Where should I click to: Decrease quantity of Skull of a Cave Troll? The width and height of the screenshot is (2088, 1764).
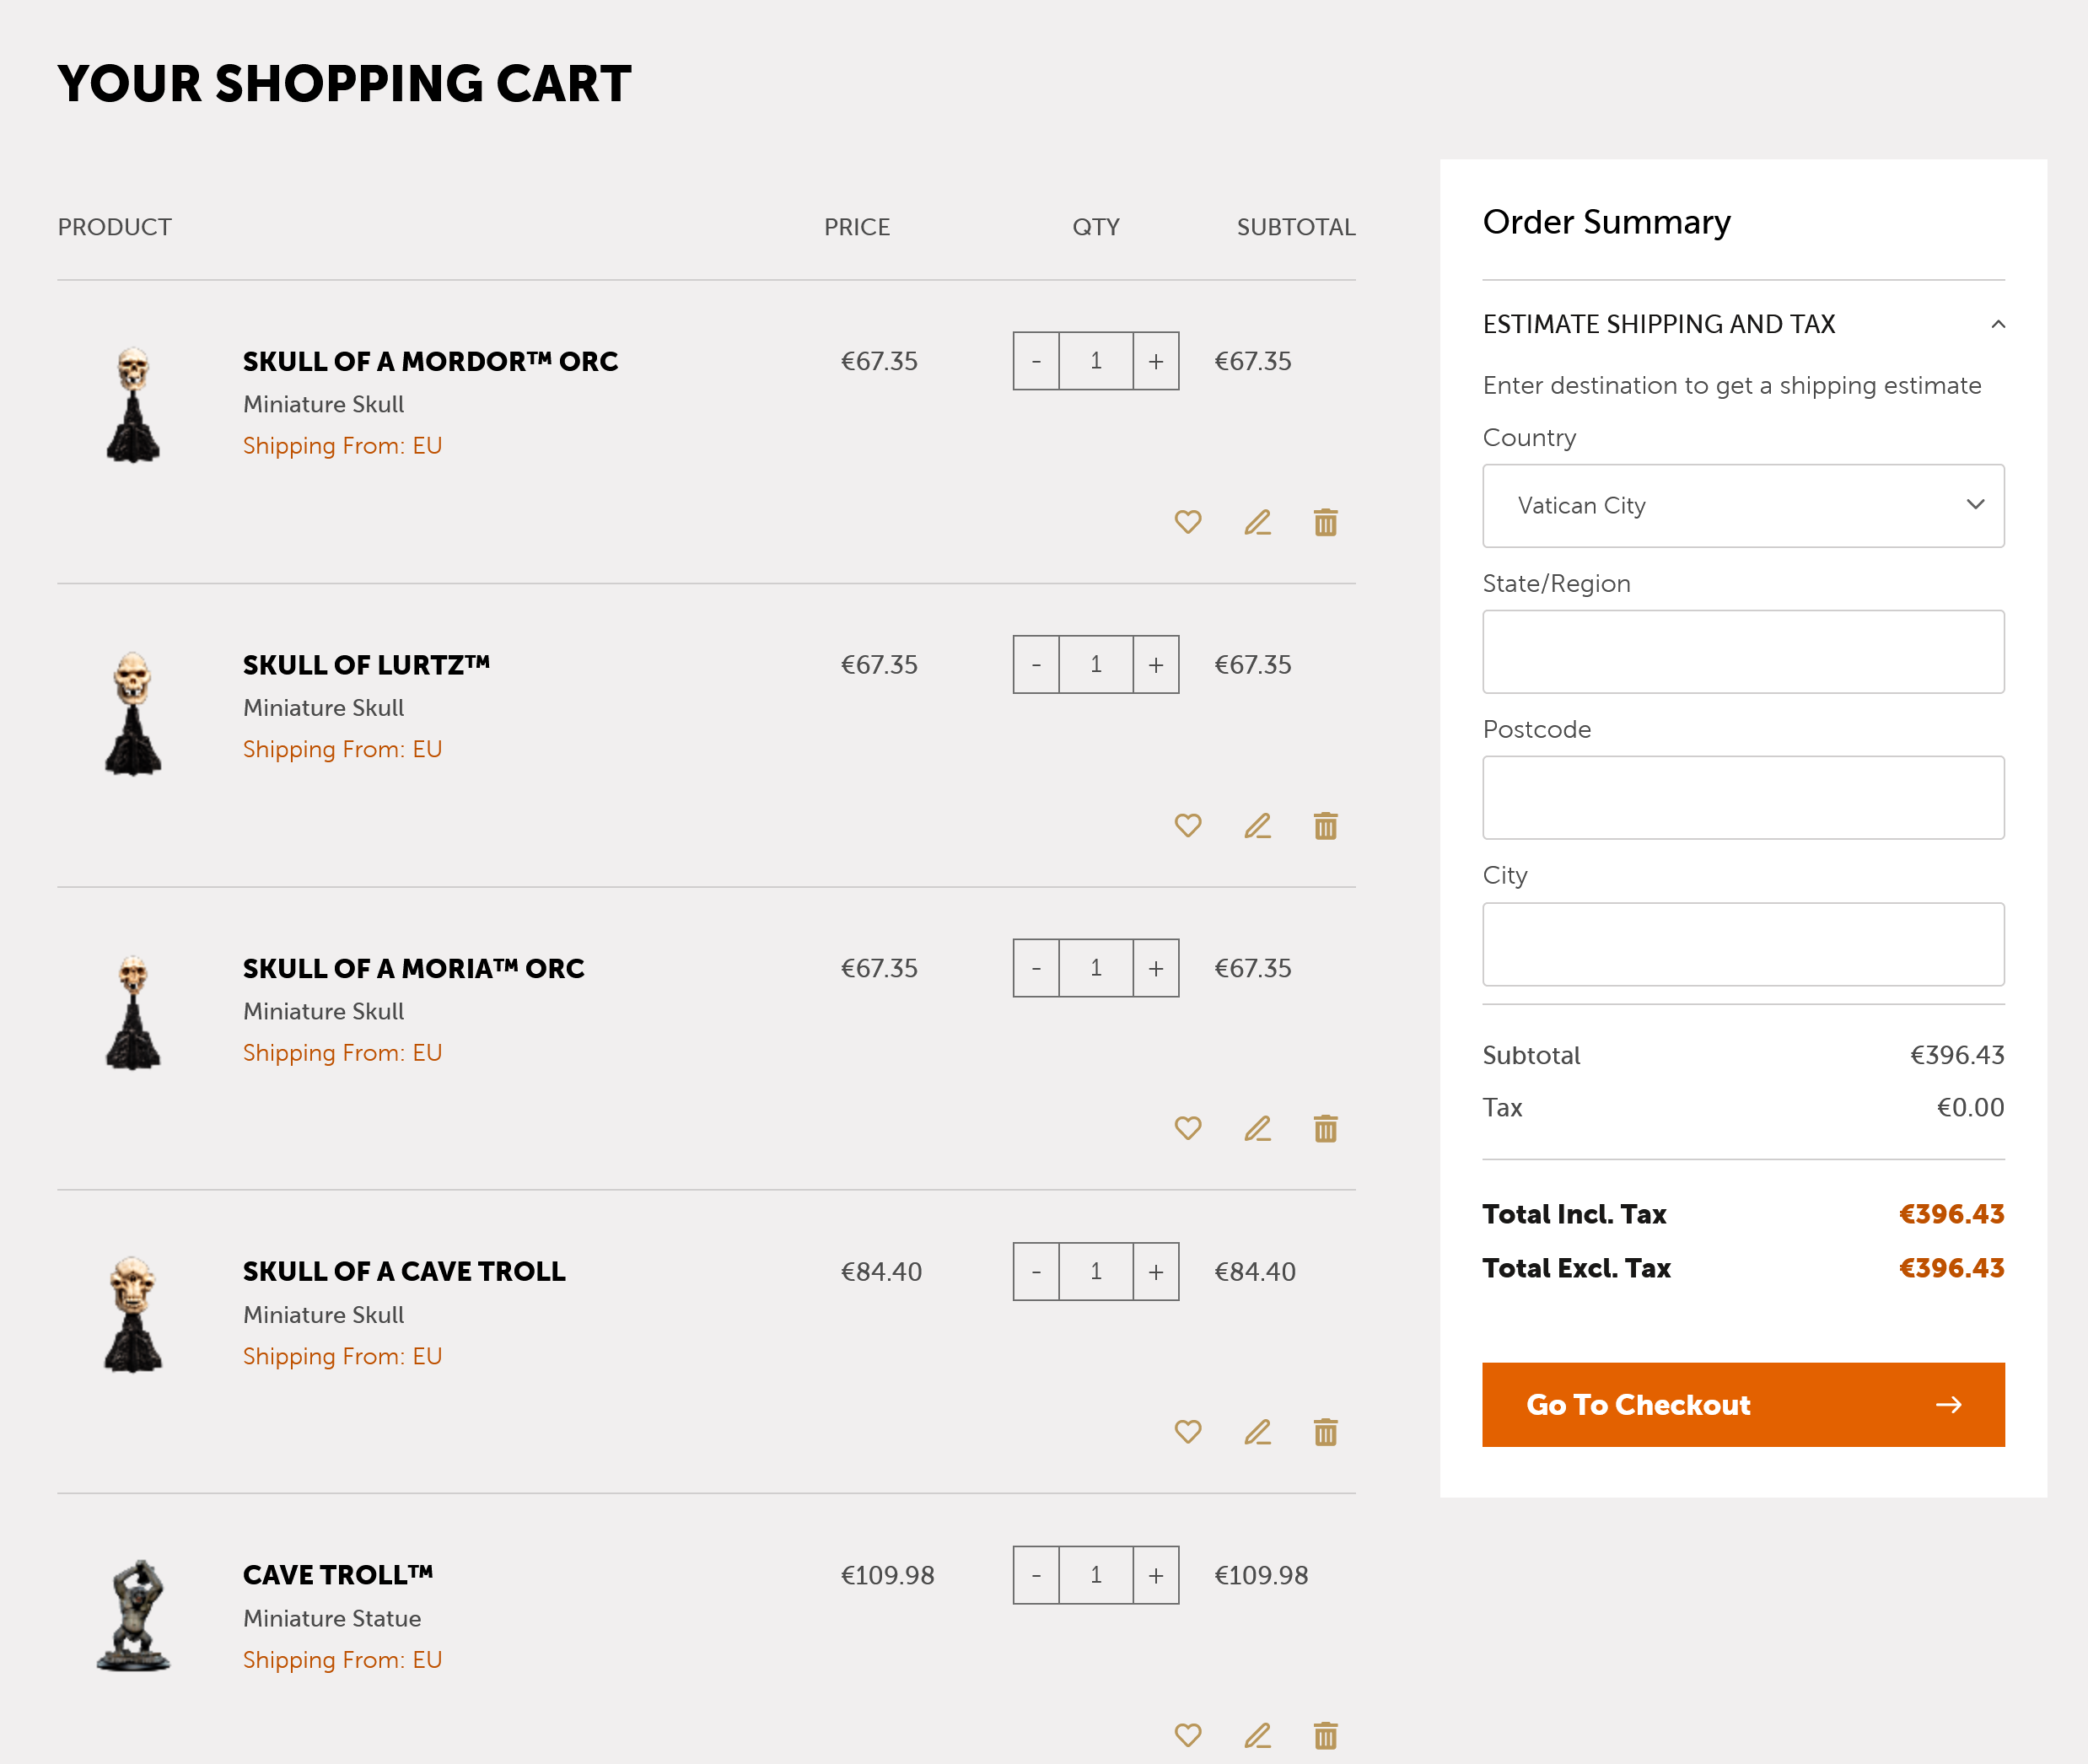[1036, 1272]
